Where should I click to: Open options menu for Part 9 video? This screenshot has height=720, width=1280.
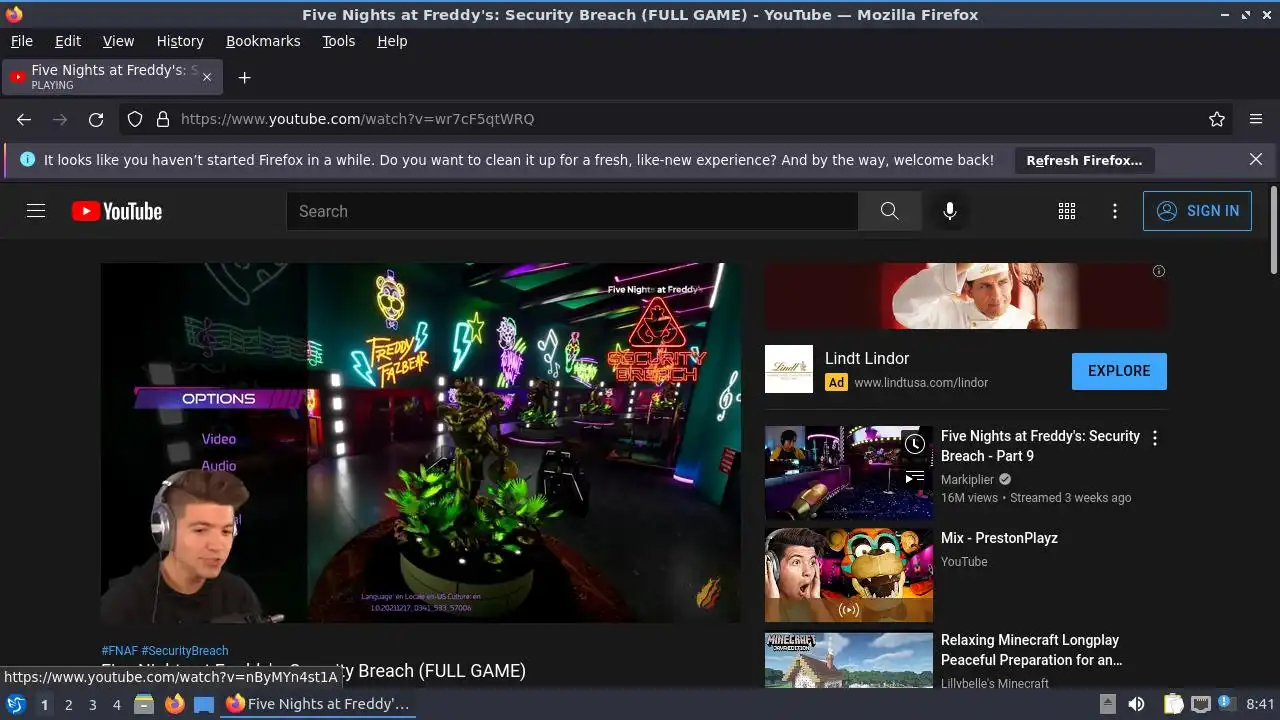1155,438
